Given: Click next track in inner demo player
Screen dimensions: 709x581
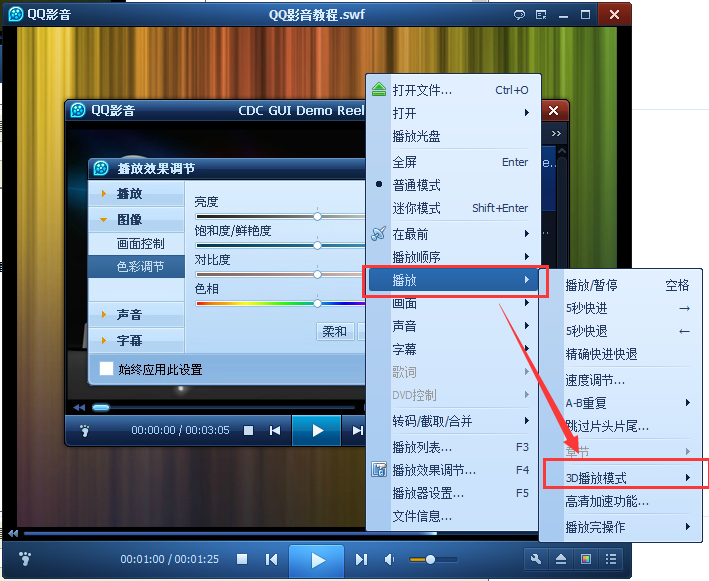Looking at the screenshot, I should (358, 430).
